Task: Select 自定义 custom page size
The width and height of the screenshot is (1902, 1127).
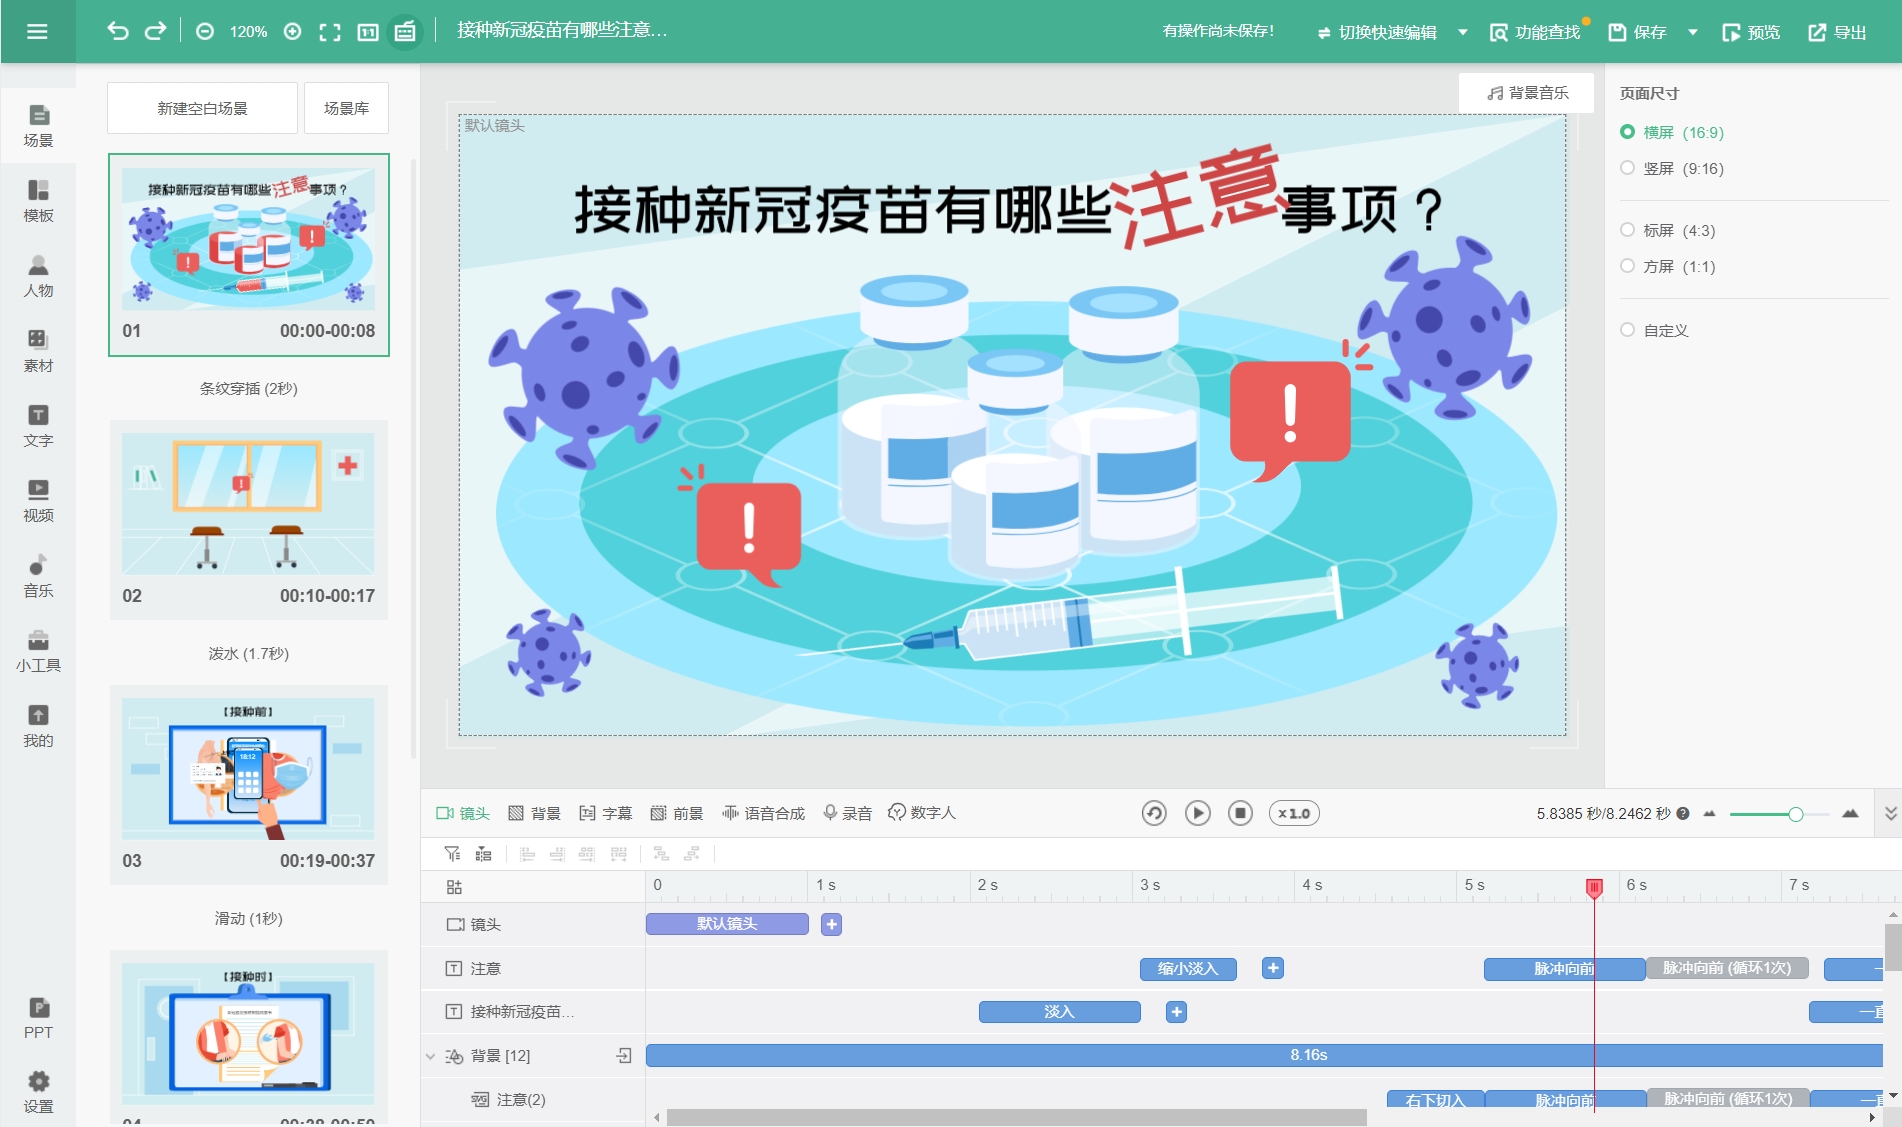Action: pyautogui.click(x=1654, y=330)
